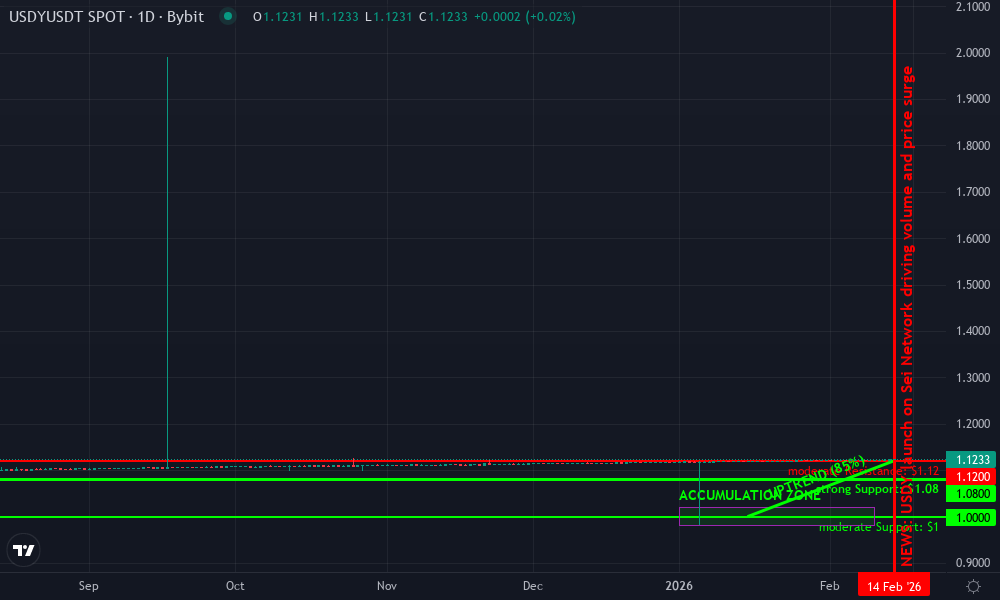1000x600 pixels.
Task: Click the green market status dot
Action: tap(228, 17)
